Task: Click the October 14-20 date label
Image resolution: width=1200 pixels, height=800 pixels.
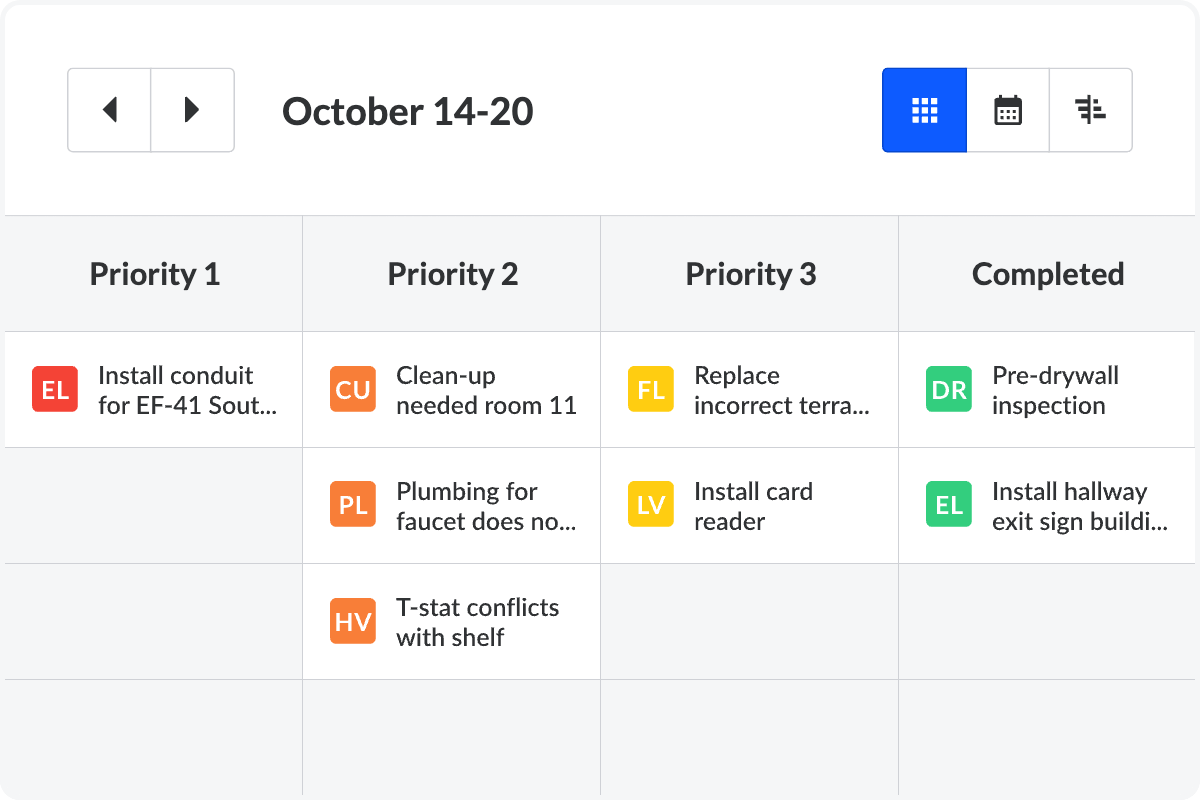Action: 407,111
